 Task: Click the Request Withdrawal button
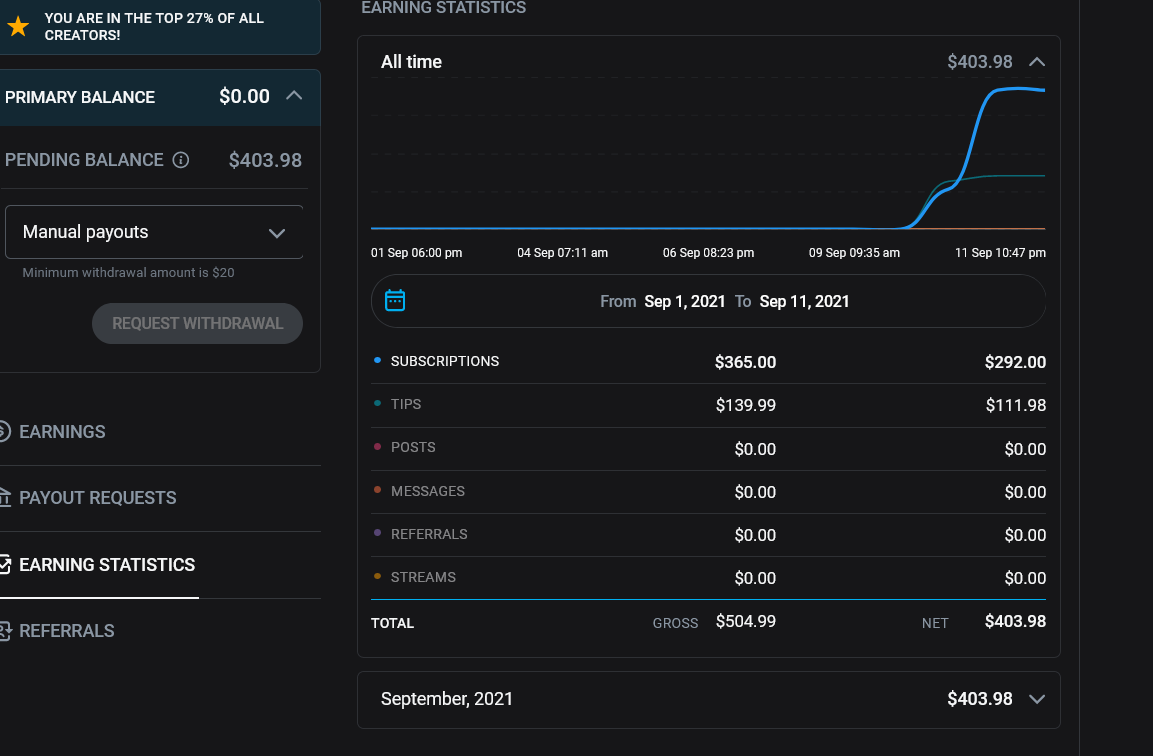pyautogui.click(x=197, y=324)
